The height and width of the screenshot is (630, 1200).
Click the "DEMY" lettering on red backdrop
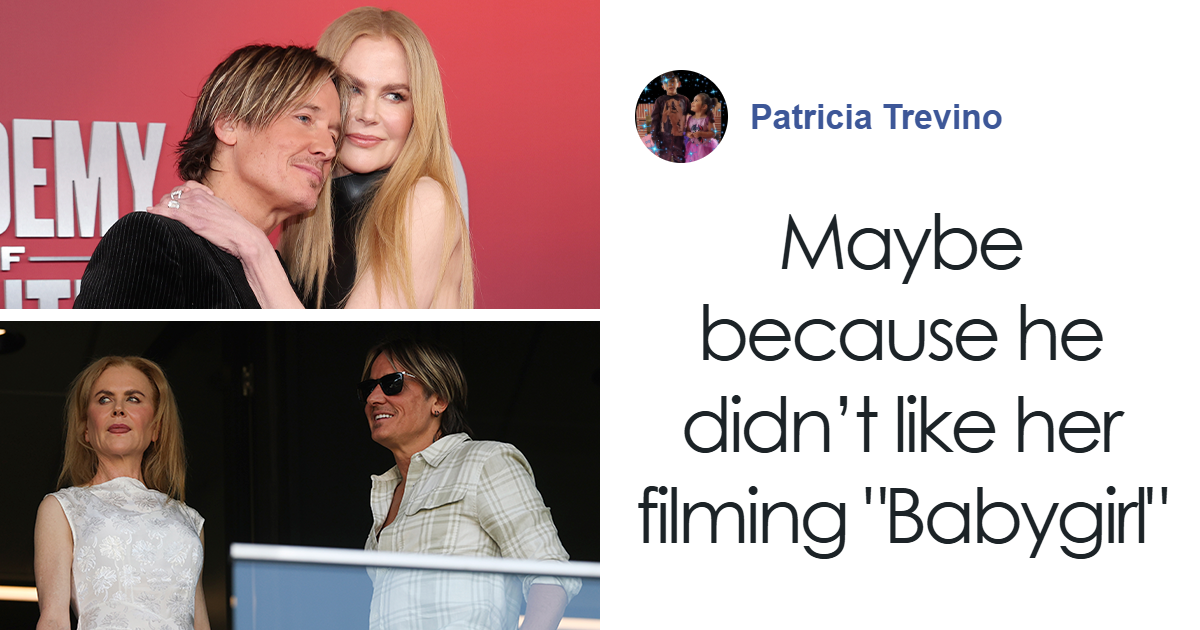tap(82, 177)
